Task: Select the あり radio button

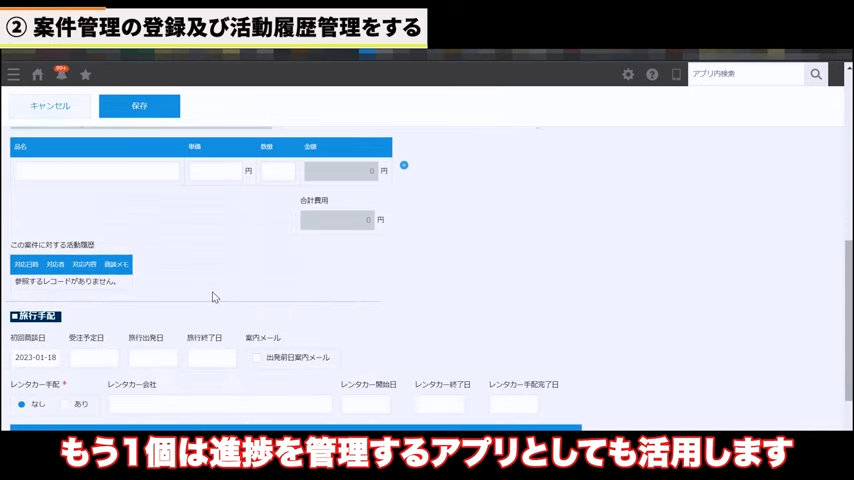Action: coord(65,404)
